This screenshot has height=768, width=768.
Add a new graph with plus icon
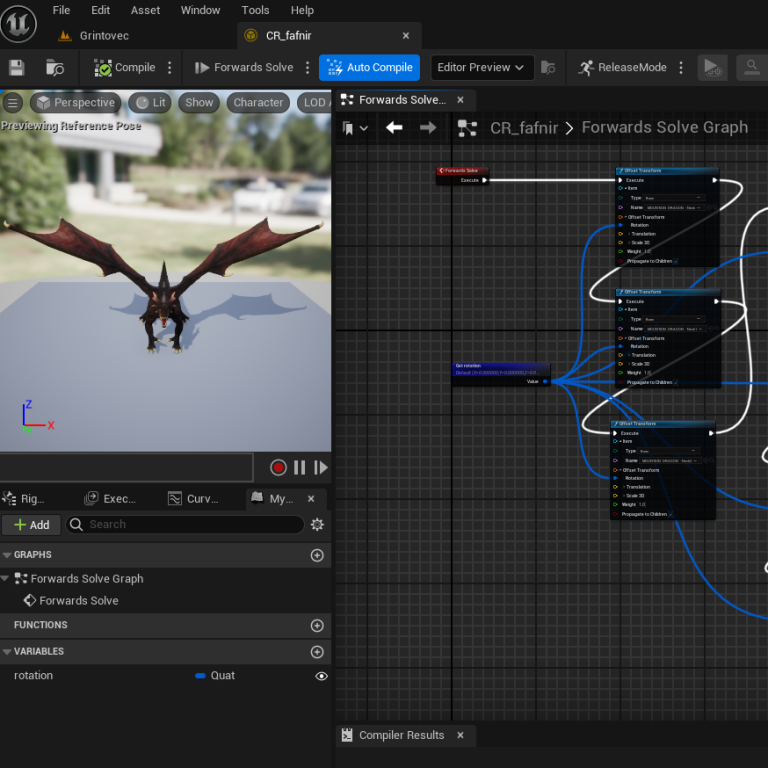[317, 555]
